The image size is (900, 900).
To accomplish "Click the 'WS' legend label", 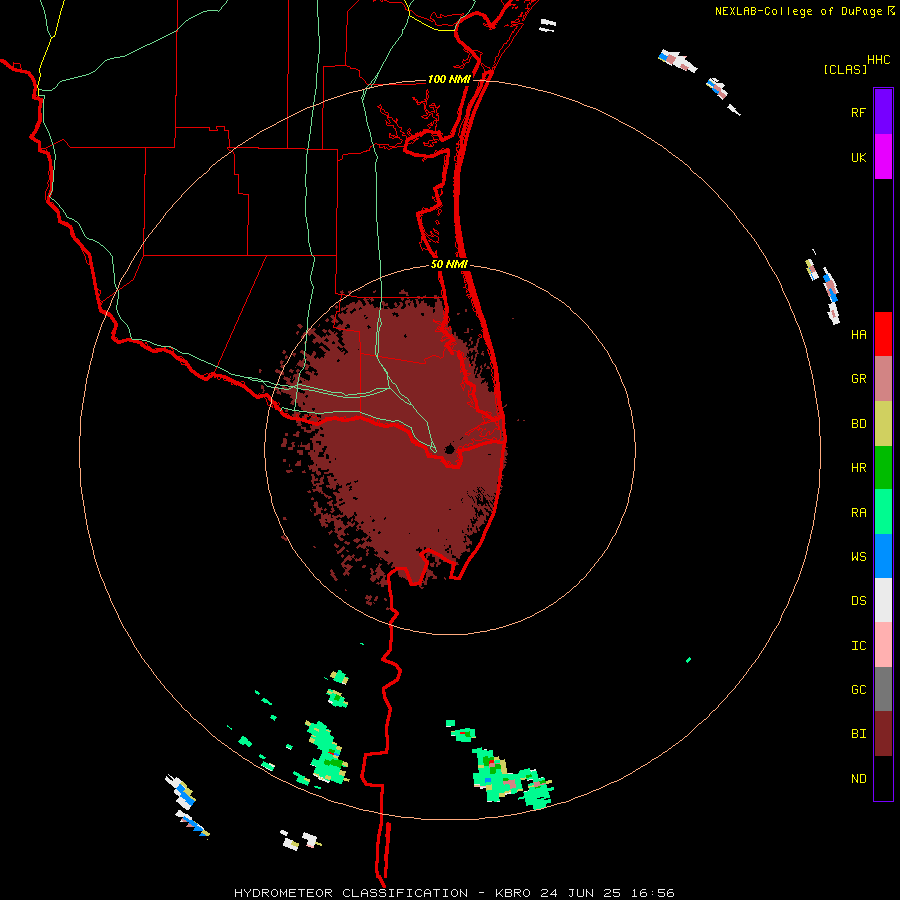I will (x=858, y=556).
